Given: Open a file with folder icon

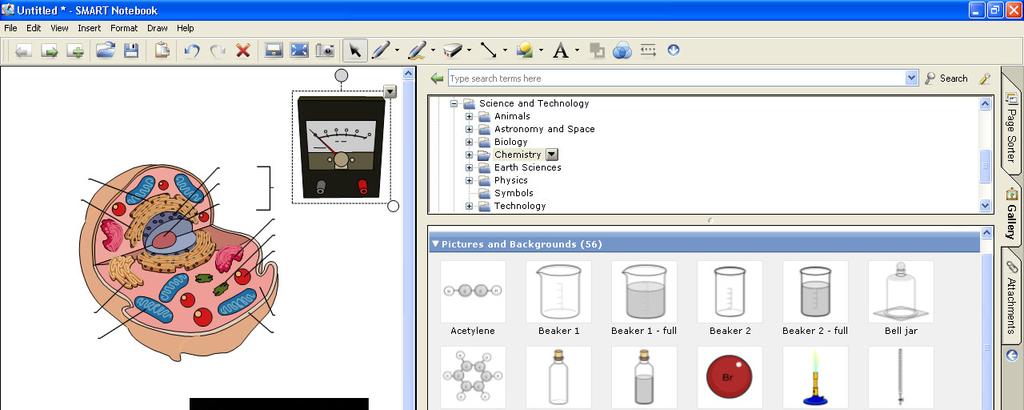Looking at the screenshot, I should click(x=105, y=50).
